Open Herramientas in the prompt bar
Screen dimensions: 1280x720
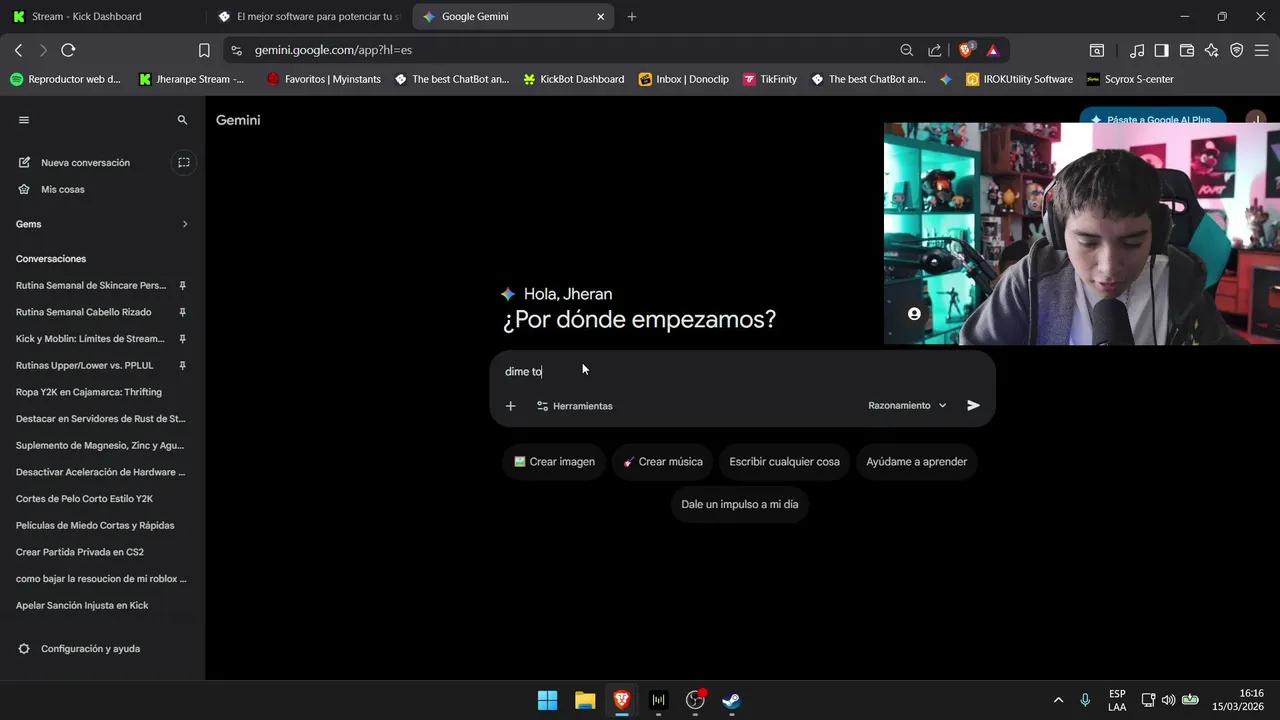click(575, 406)
